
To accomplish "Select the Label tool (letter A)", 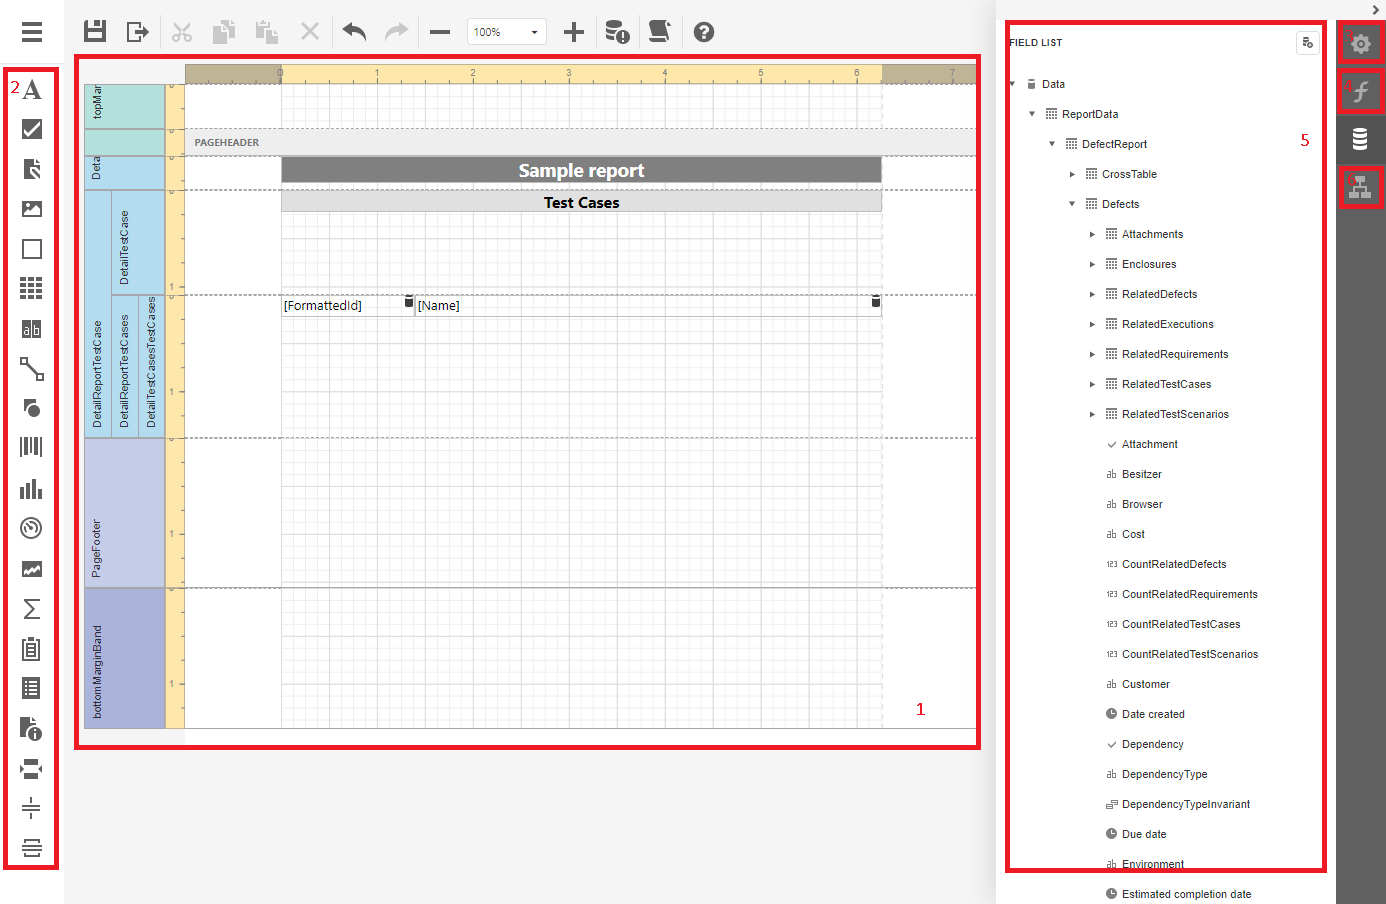I will click(x=32, y=90).
